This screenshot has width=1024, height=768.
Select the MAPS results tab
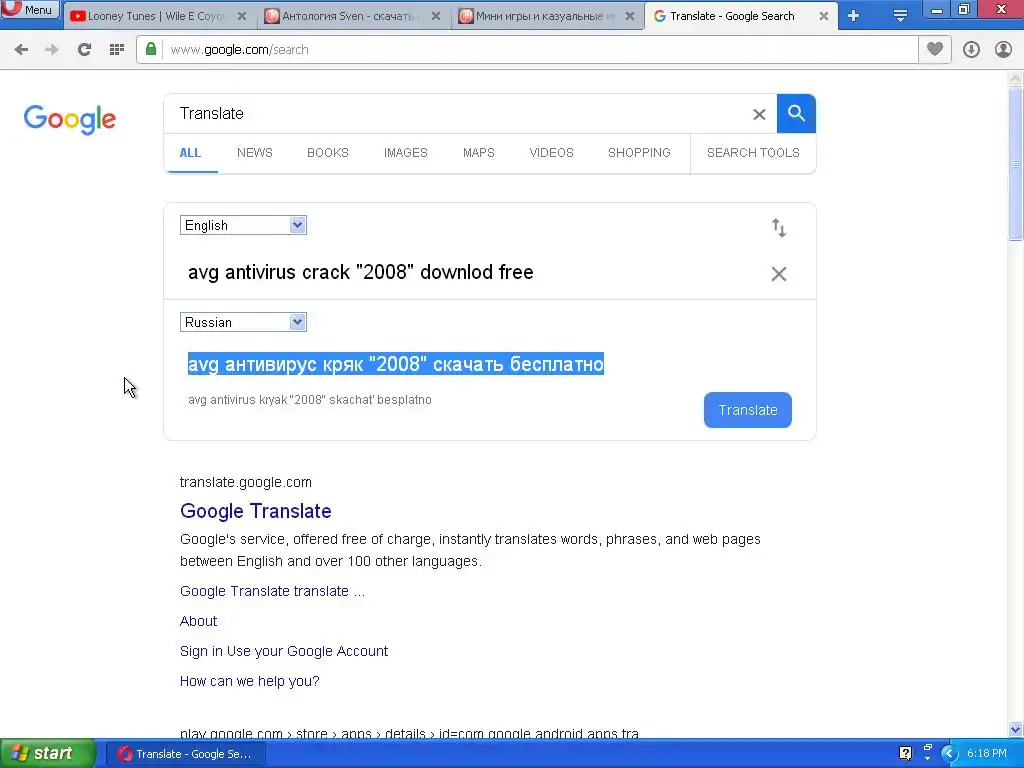click(479, 153)
